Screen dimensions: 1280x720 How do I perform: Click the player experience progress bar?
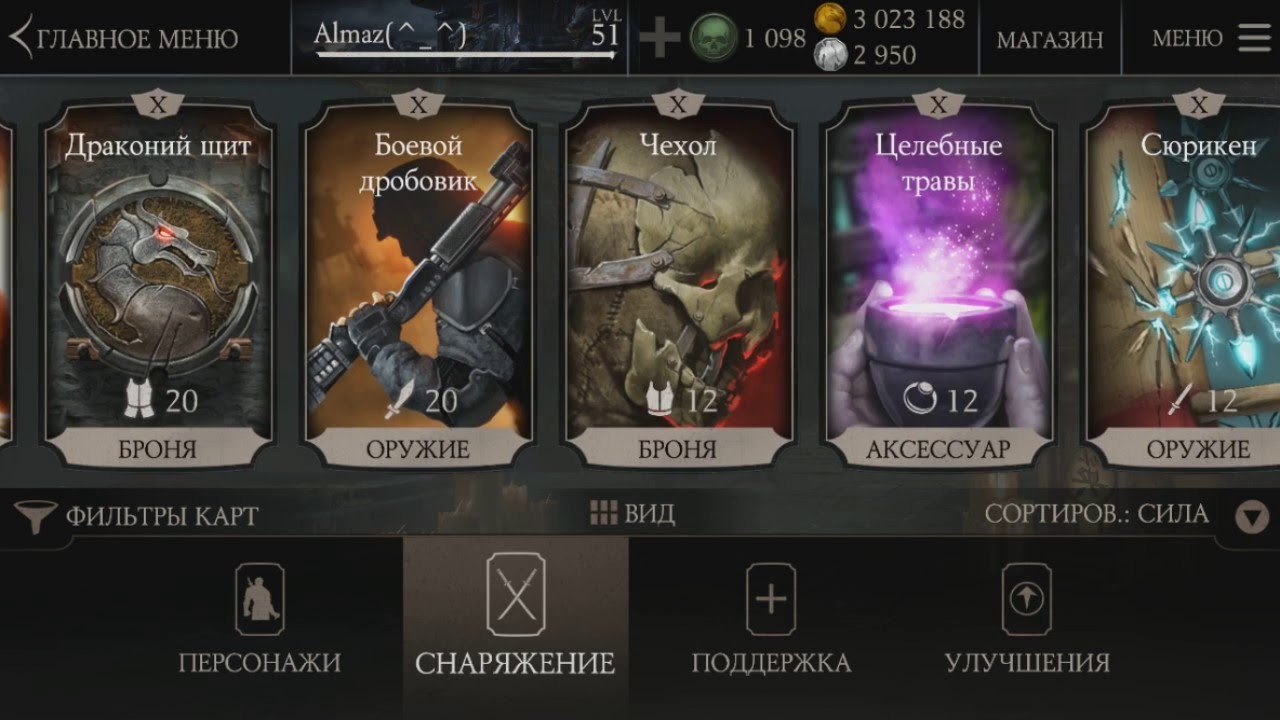point(466,55)
